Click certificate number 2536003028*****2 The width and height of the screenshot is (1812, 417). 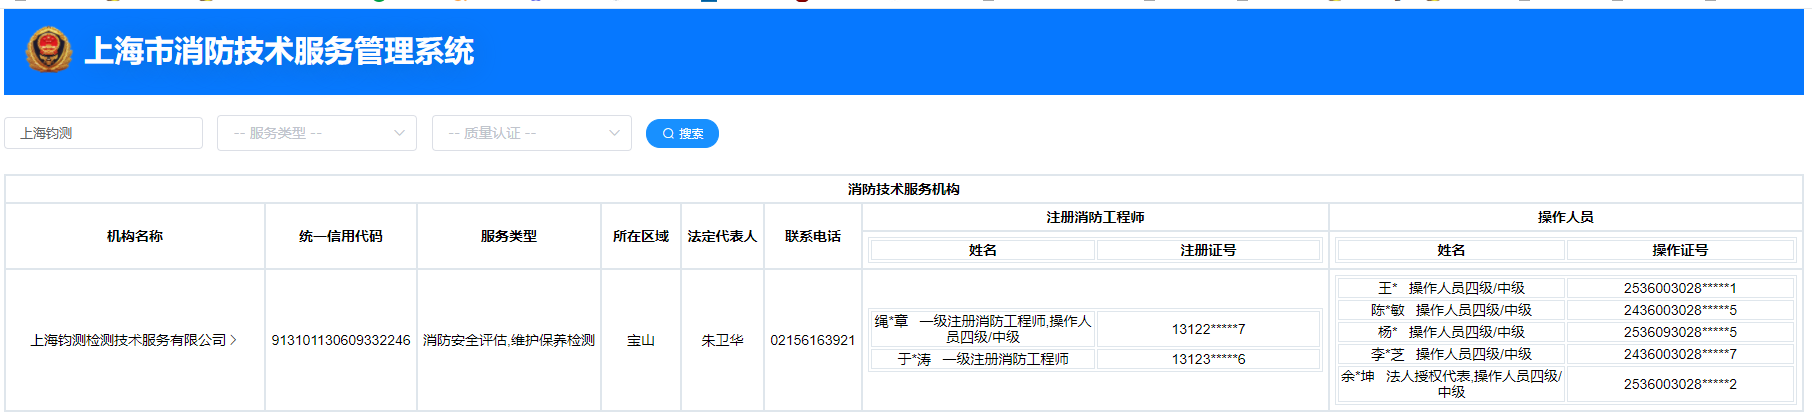(1680, 384)
